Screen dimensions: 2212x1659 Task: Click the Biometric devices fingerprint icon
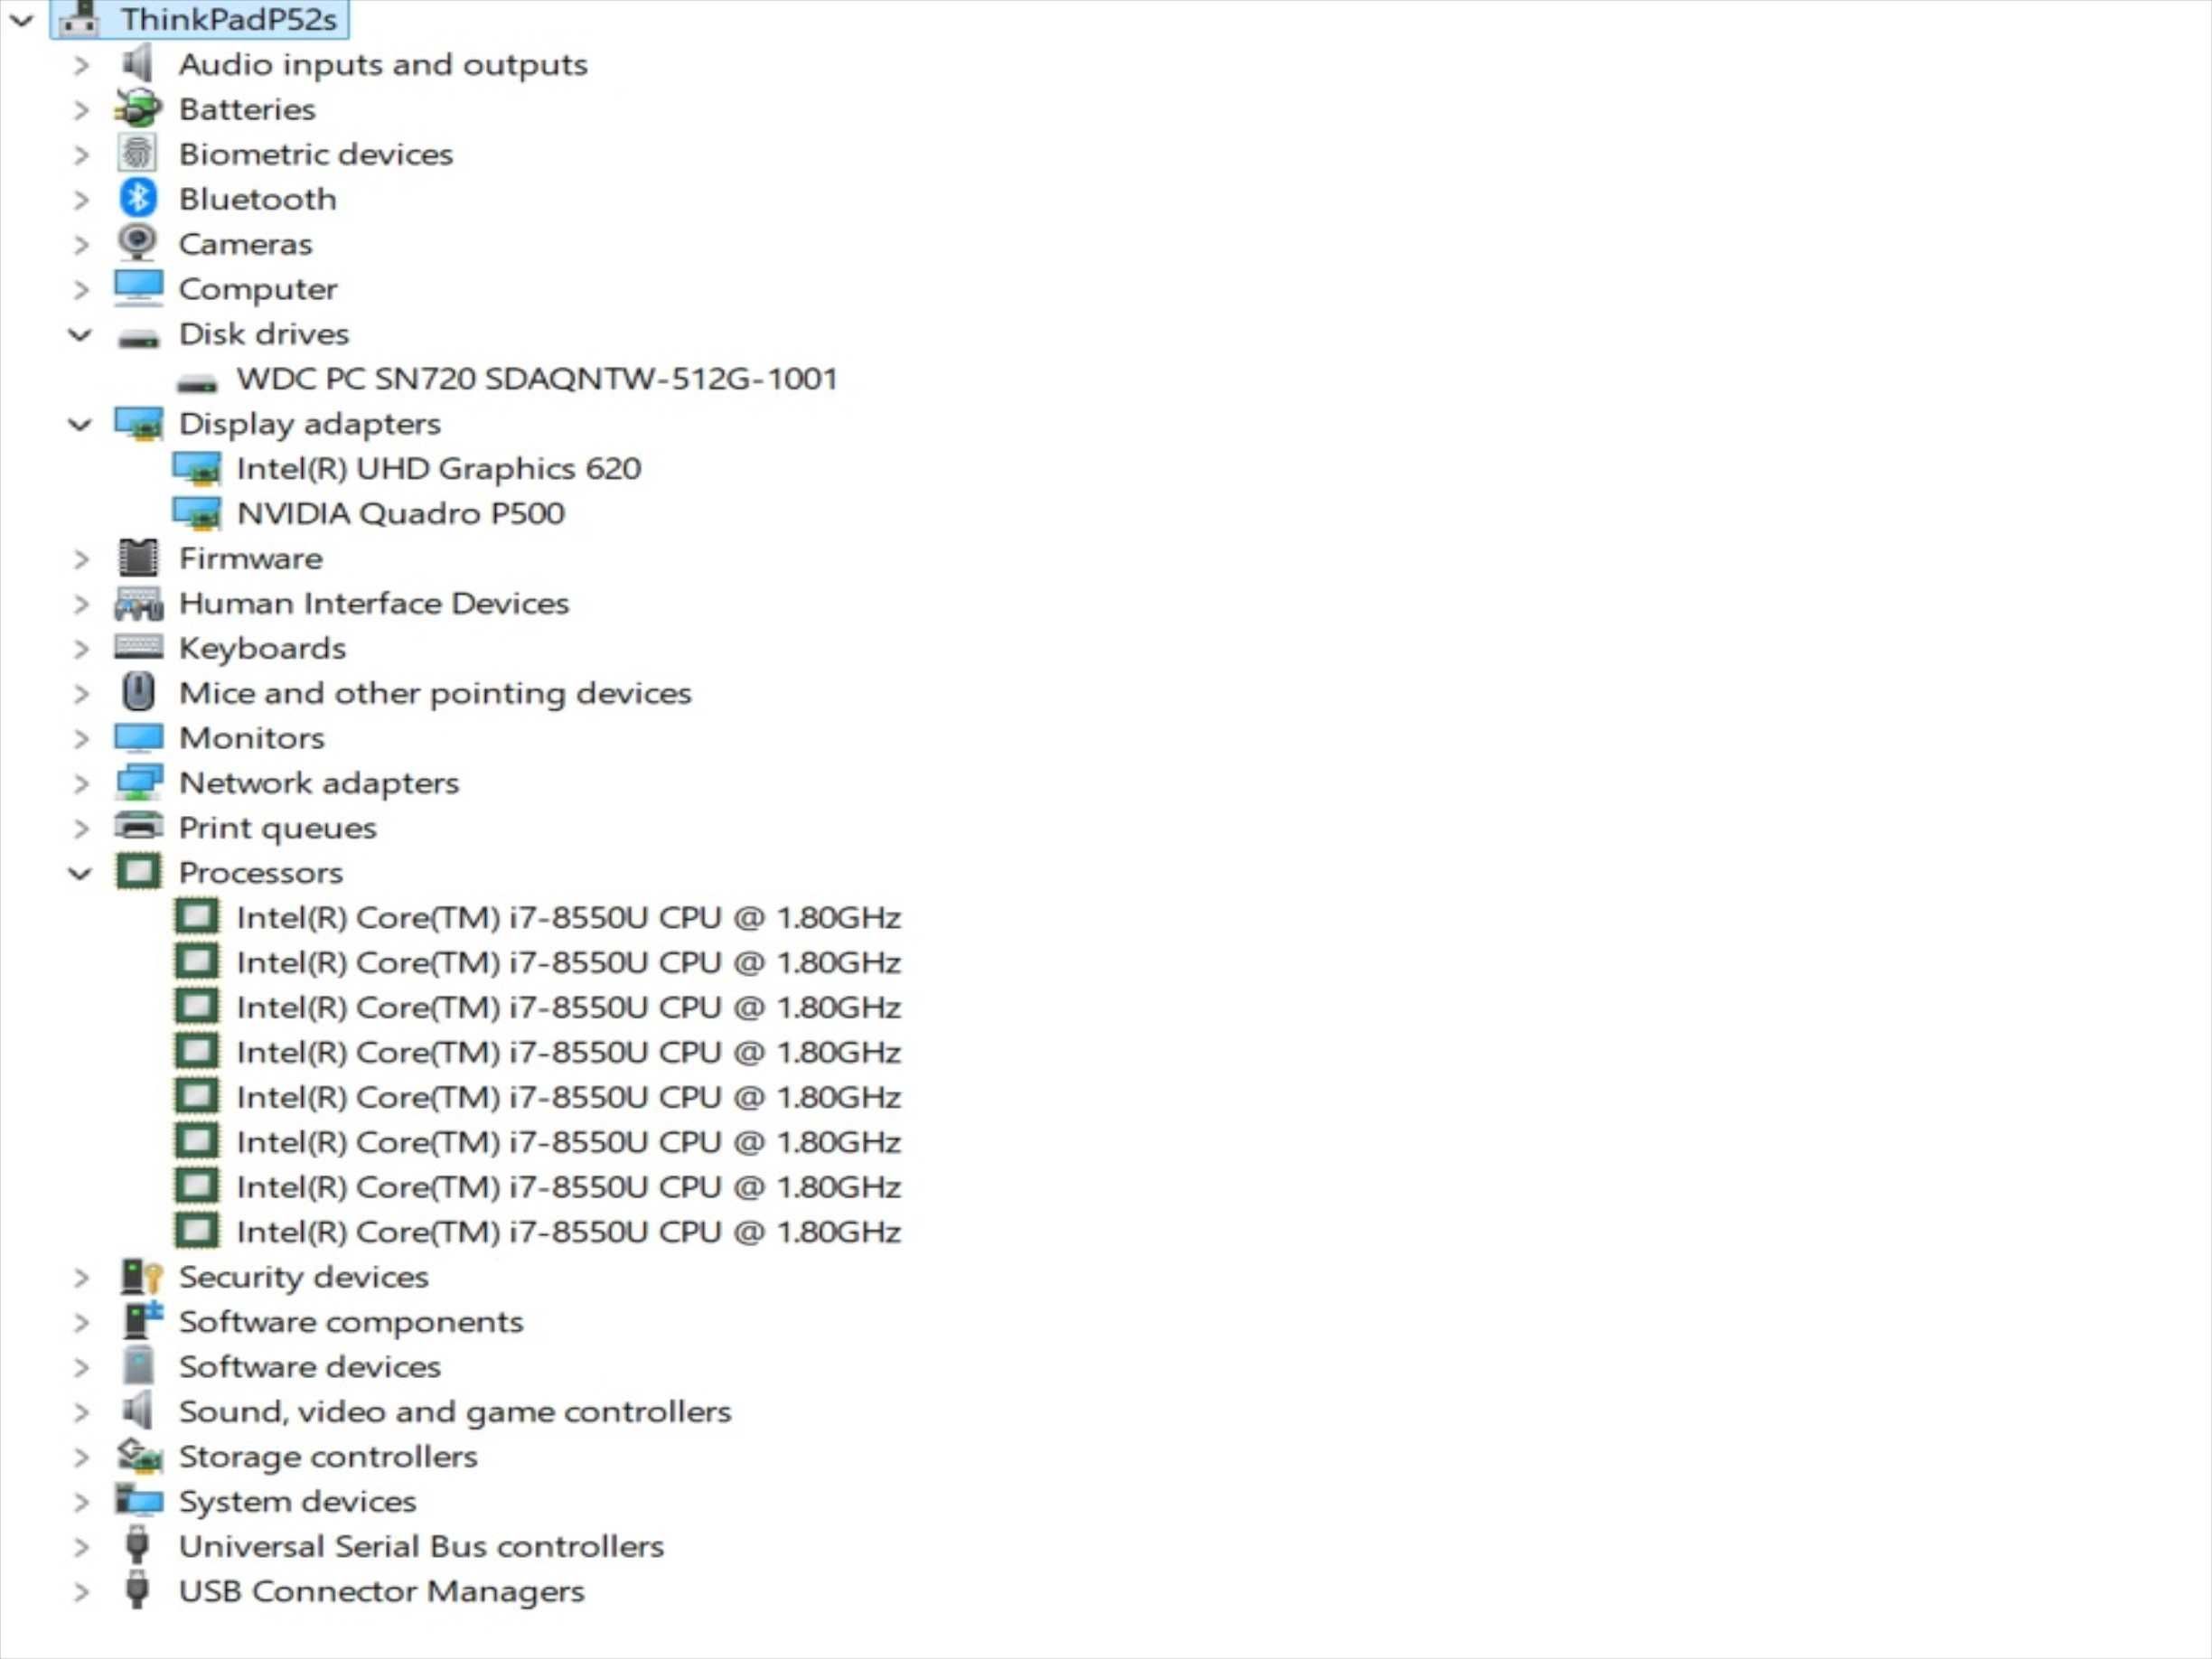point(138,153)
